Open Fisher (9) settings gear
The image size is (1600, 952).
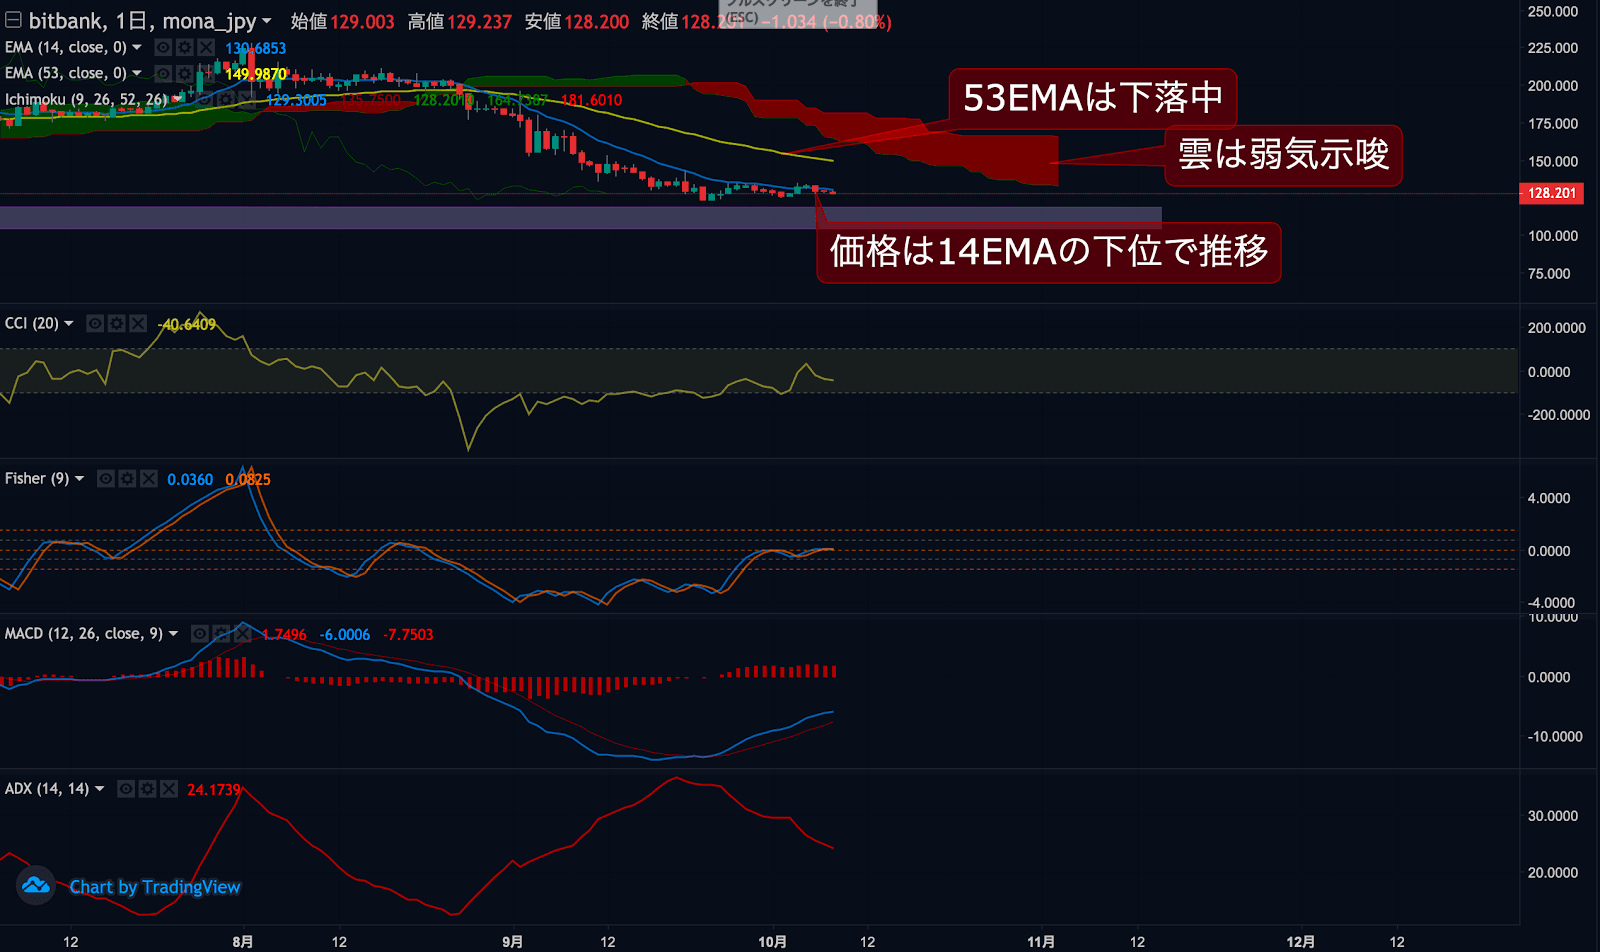pos(127,479)
